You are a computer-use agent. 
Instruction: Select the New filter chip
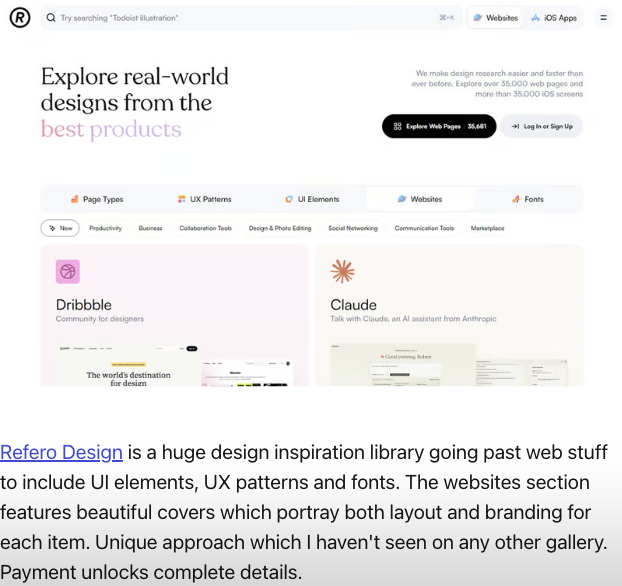pos(60,228)
